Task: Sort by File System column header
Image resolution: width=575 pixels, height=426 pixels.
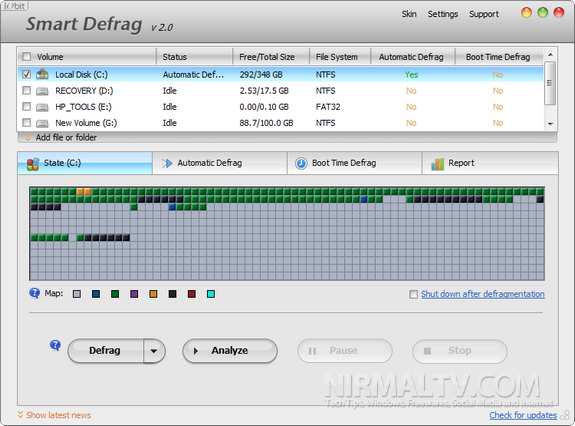Action: coord(340,57)
